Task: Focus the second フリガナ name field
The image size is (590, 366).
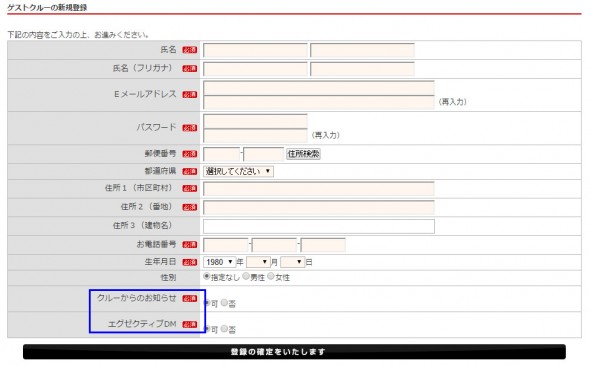Action: (362, 69)
